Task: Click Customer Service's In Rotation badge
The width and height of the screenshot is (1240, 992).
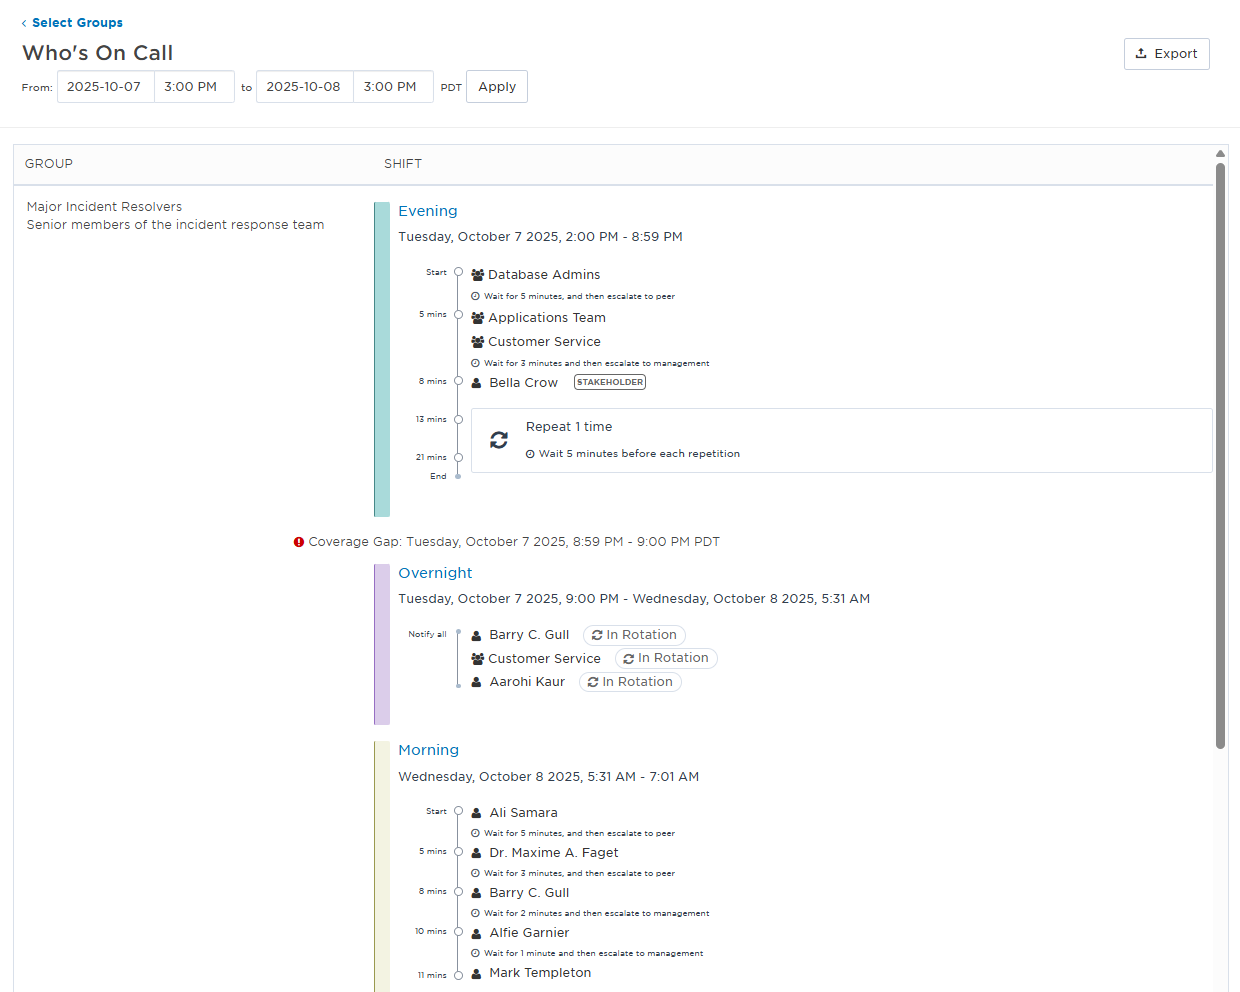Action: click(666, 658)
